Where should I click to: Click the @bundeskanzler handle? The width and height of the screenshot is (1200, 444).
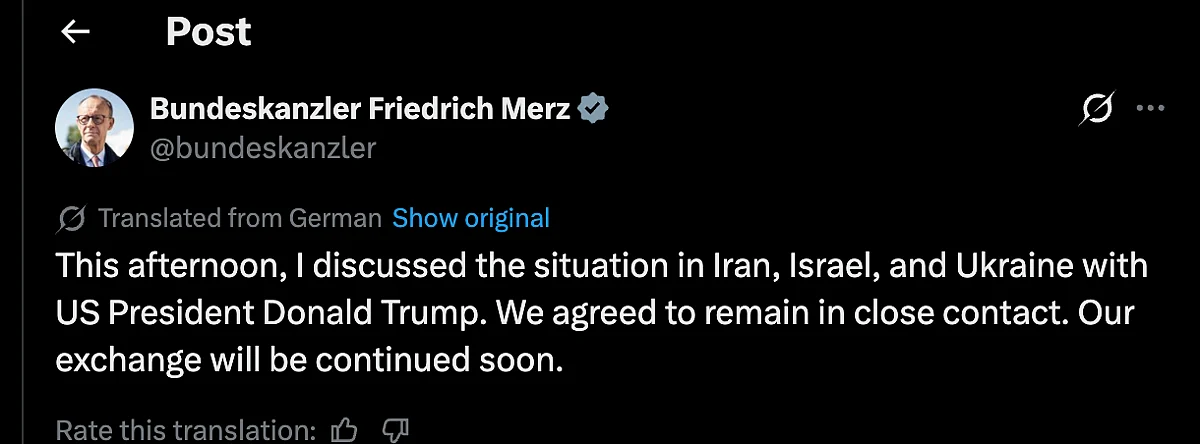[x=263, y=148]
